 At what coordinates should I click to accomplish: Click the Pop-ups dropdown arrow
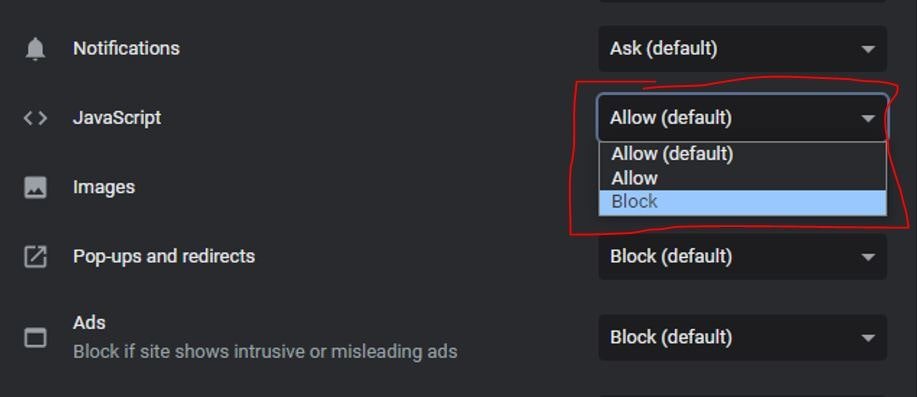point(868,257)
